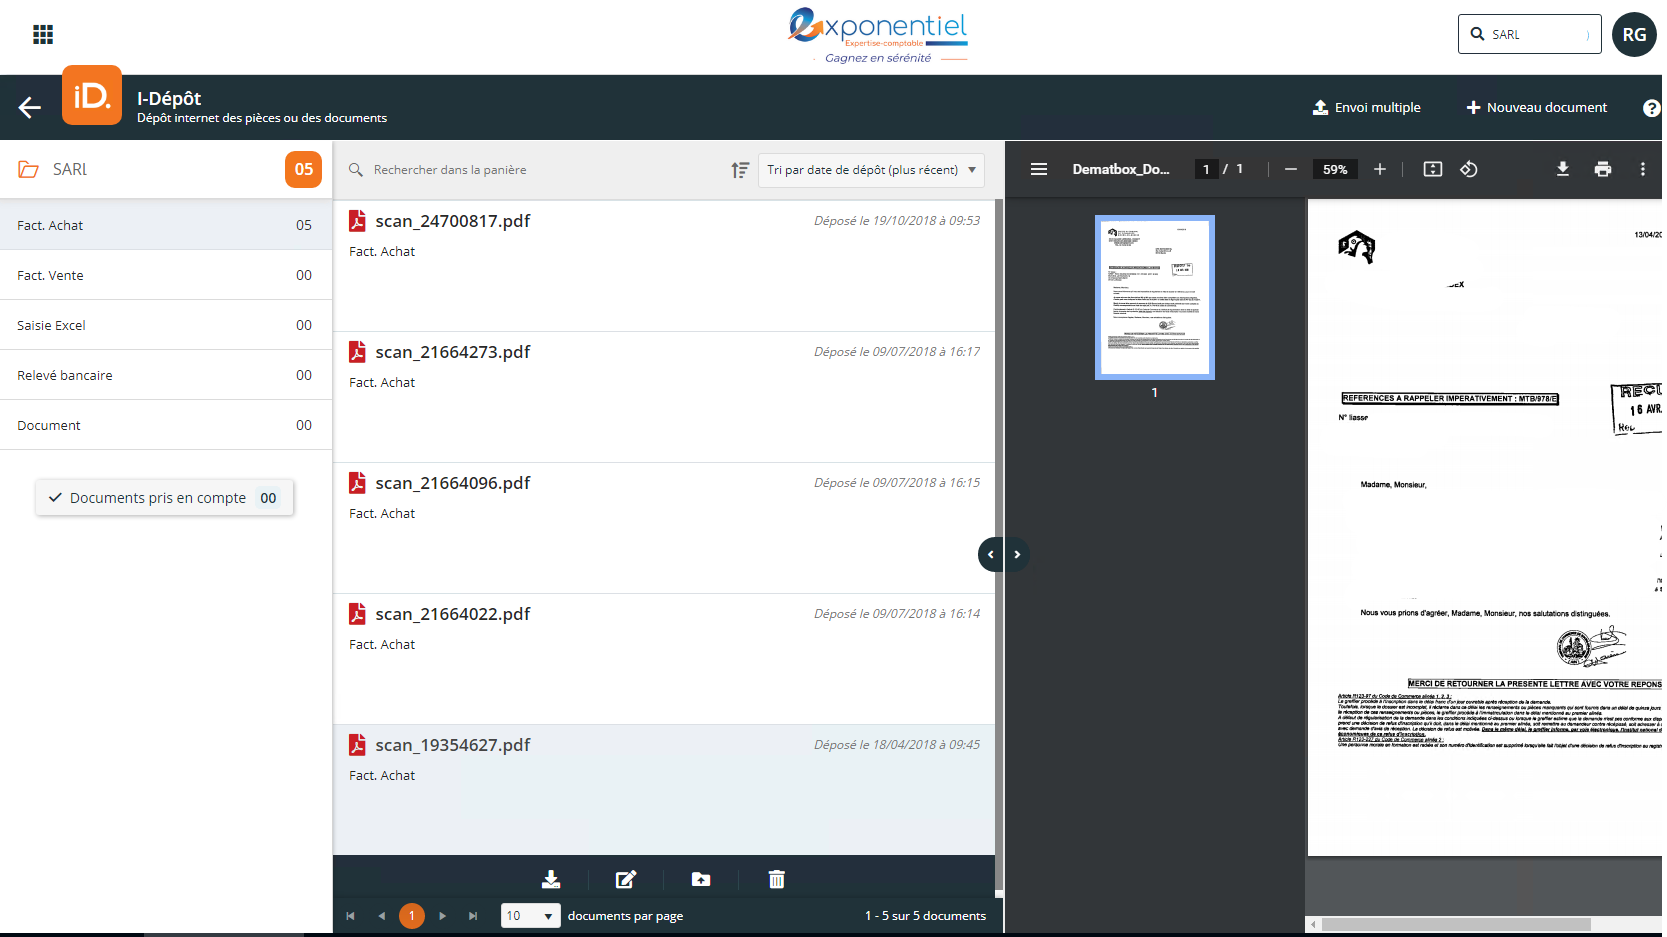Open the sort by date dropdown

(871, 170)
